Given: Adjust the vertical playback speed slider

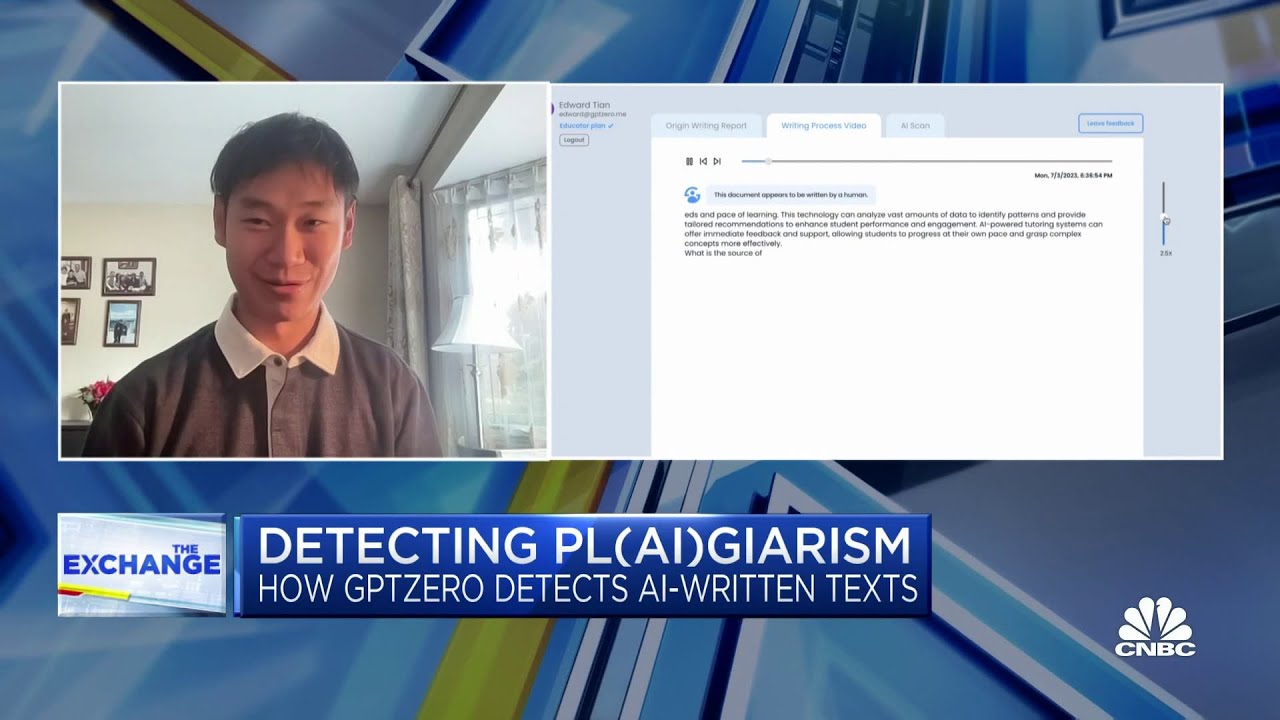Looking at the screenshot, I should [1164, 213].
